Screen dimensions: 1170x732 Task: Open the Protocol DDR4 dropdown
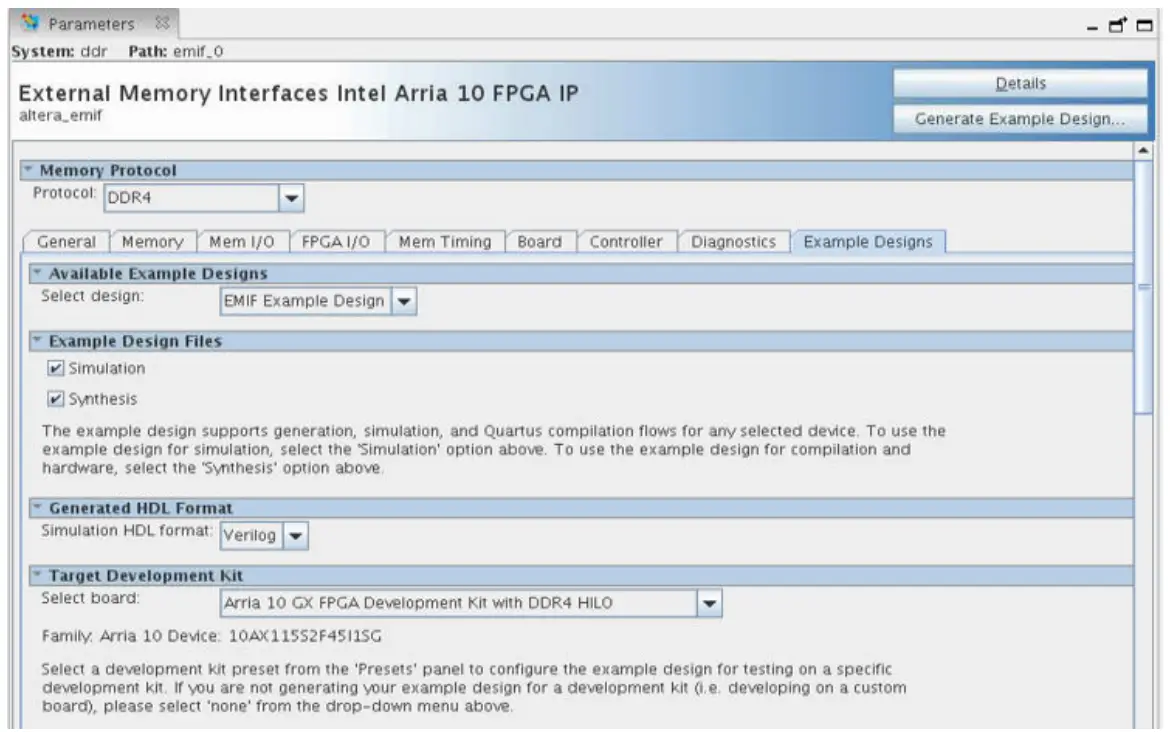point(291,198)
